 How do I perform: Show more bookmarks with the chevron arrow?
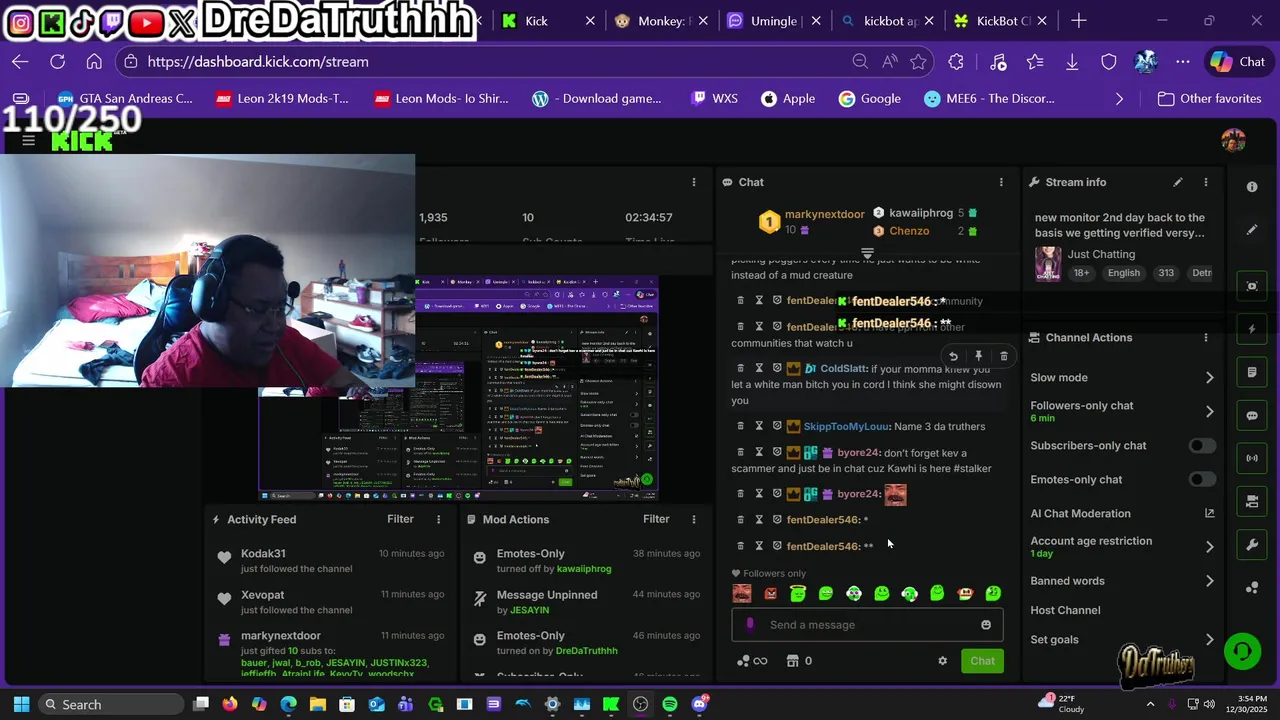click(1119, 99)
